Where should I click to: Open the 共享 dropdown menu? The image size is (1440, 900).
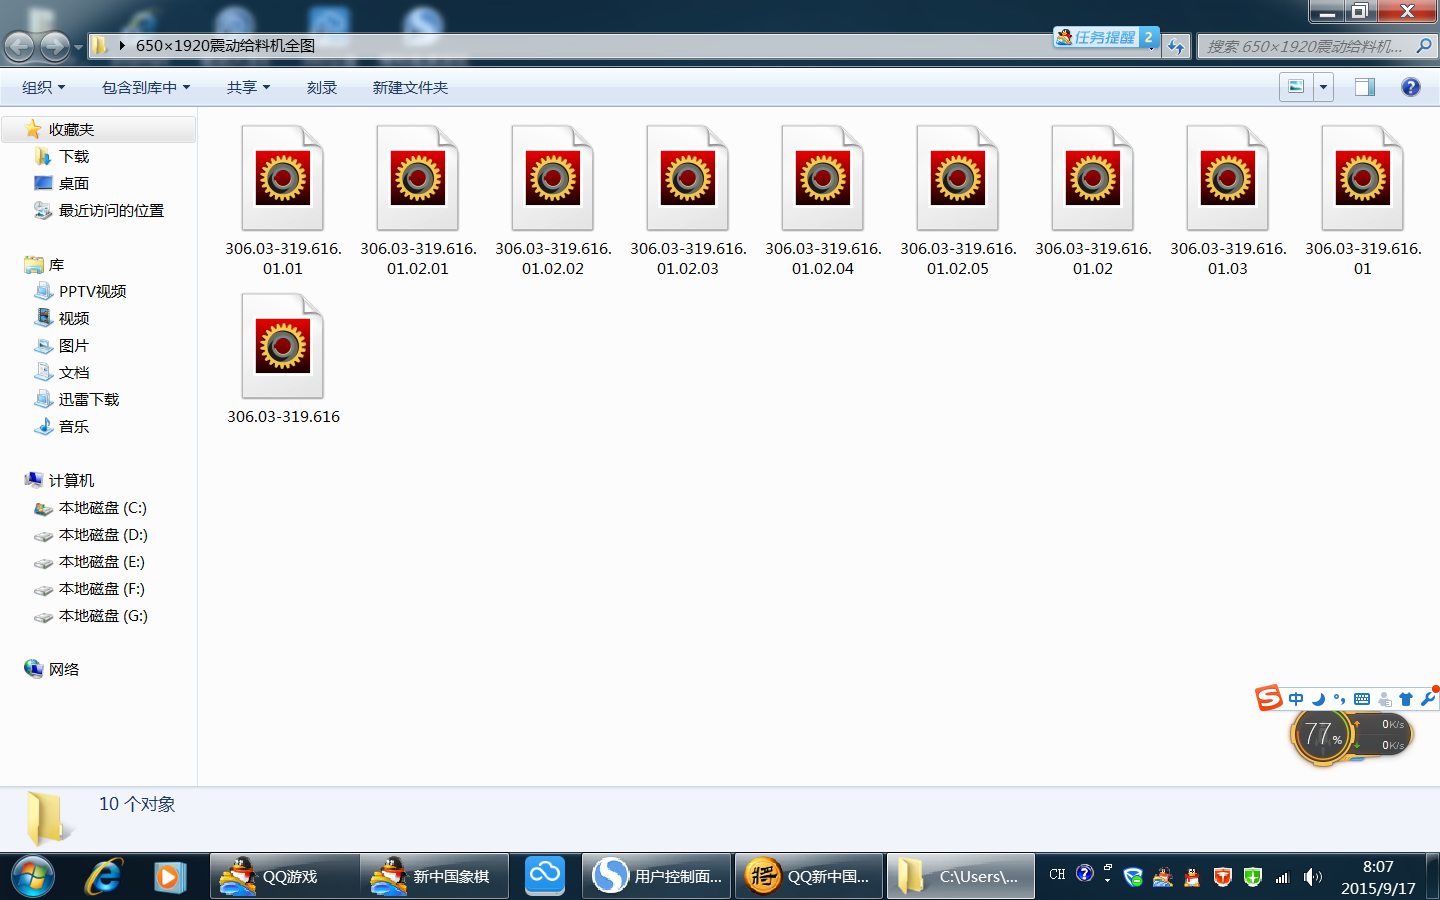(248, 88)
